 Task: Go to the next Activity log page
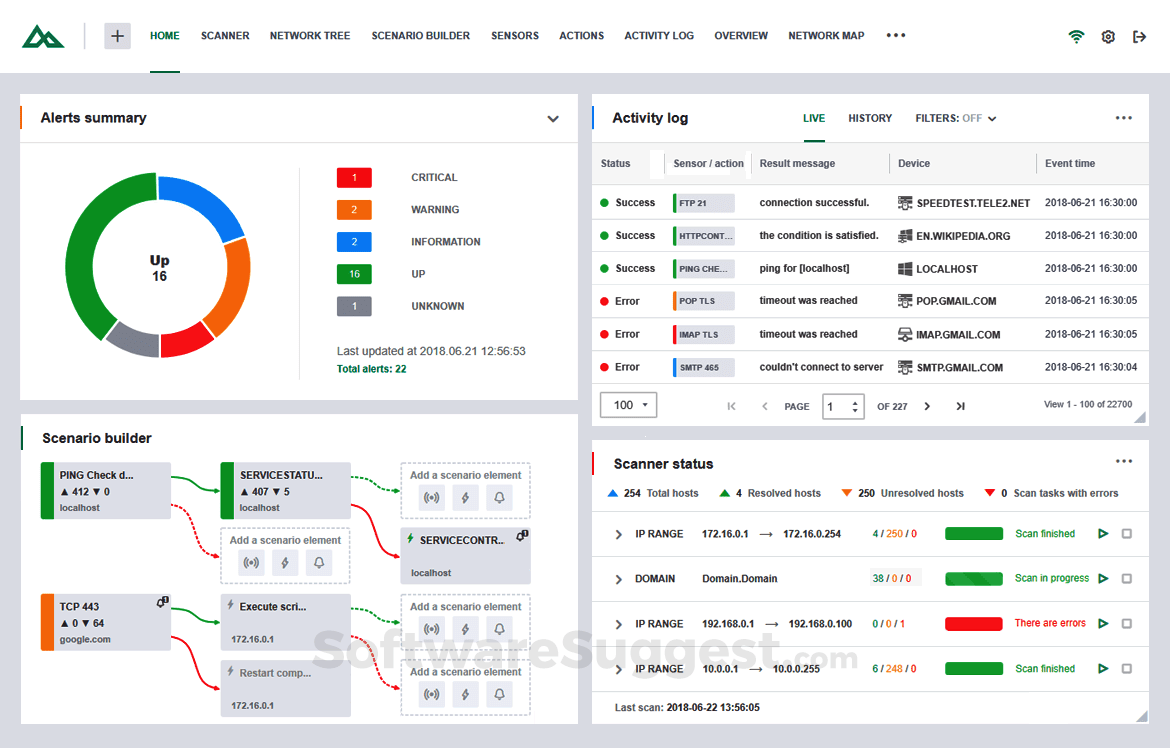click(x=927, y=406)
